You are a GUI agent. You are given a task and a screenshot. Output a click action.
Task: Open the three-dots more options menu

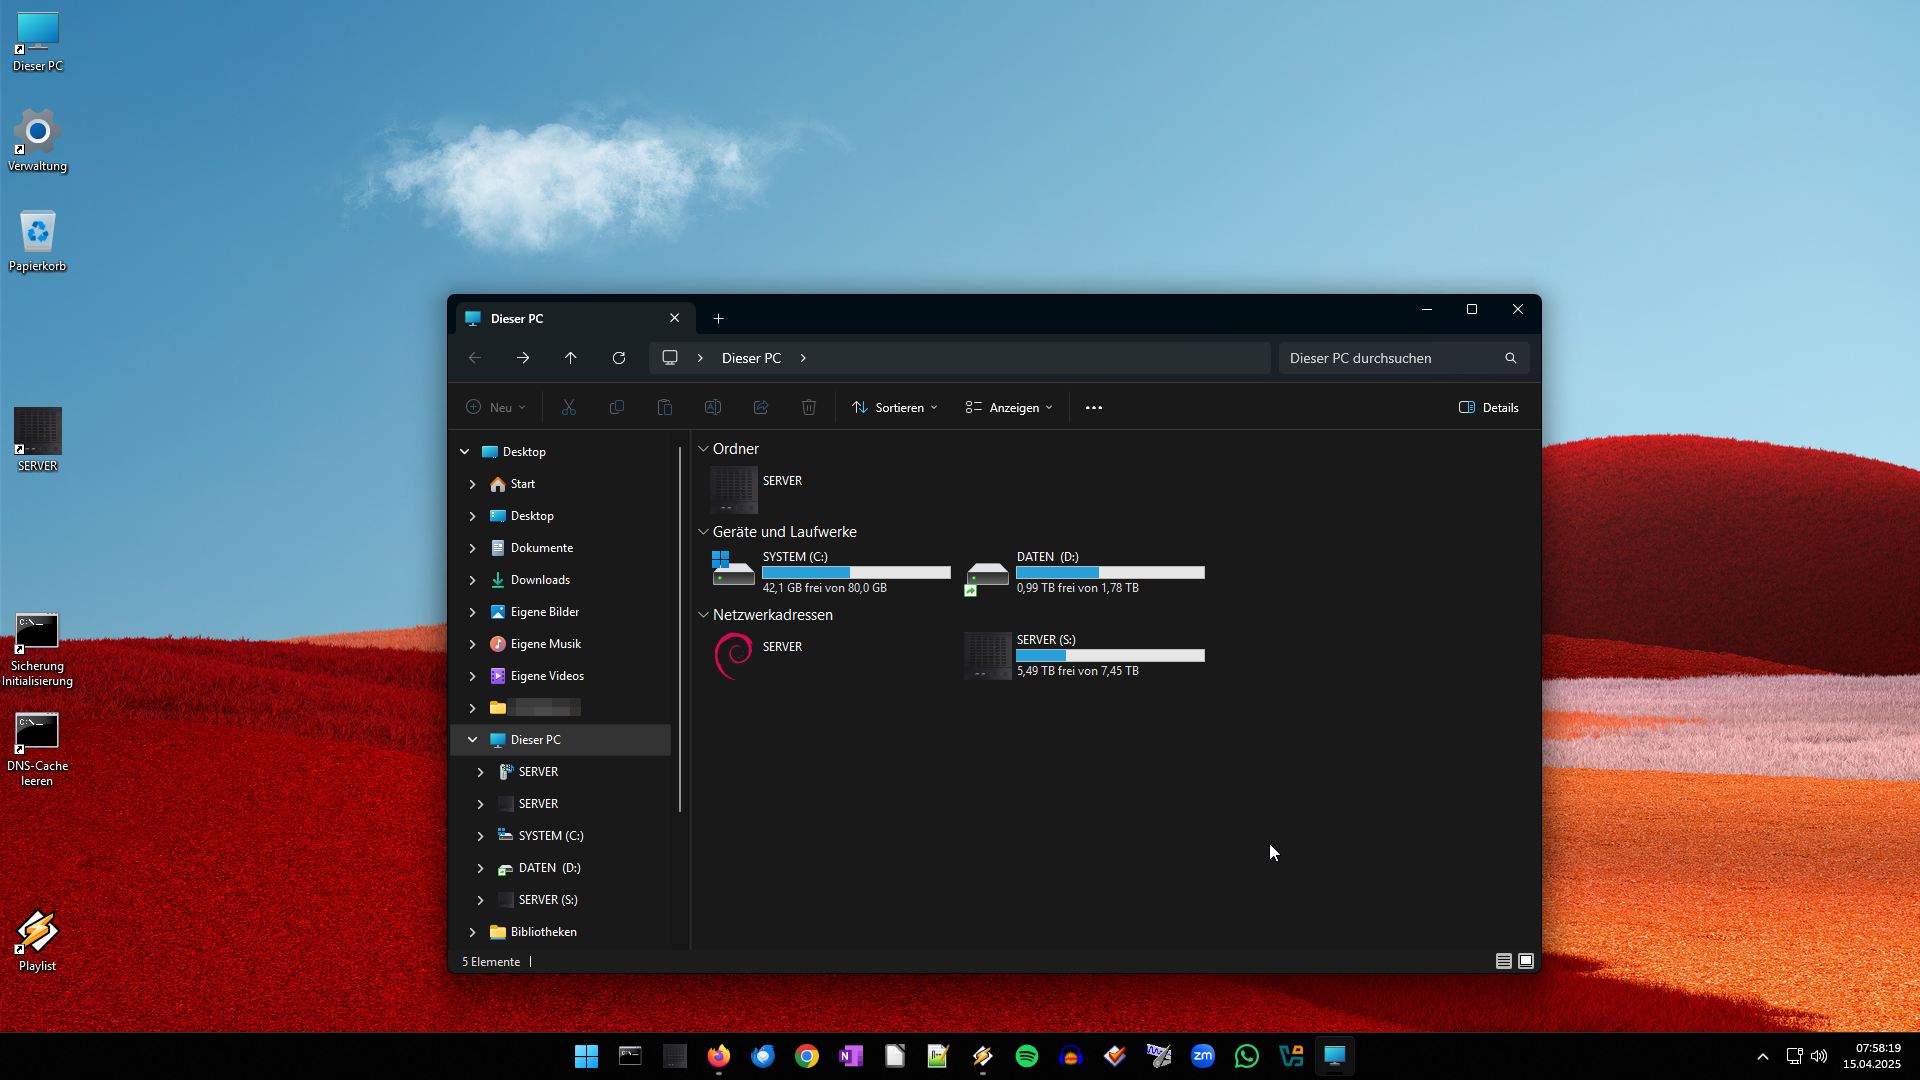(1094, 408)
